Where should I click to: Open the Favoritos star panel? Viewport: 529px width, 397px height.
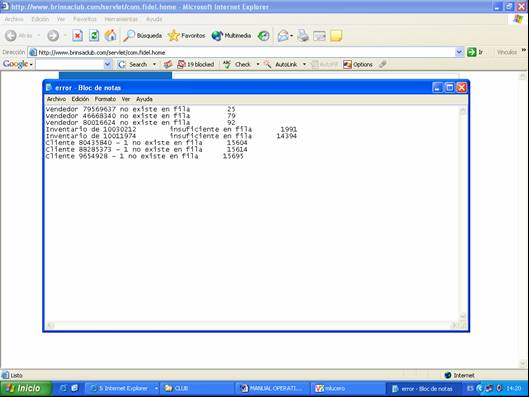[x=187, y=35]
